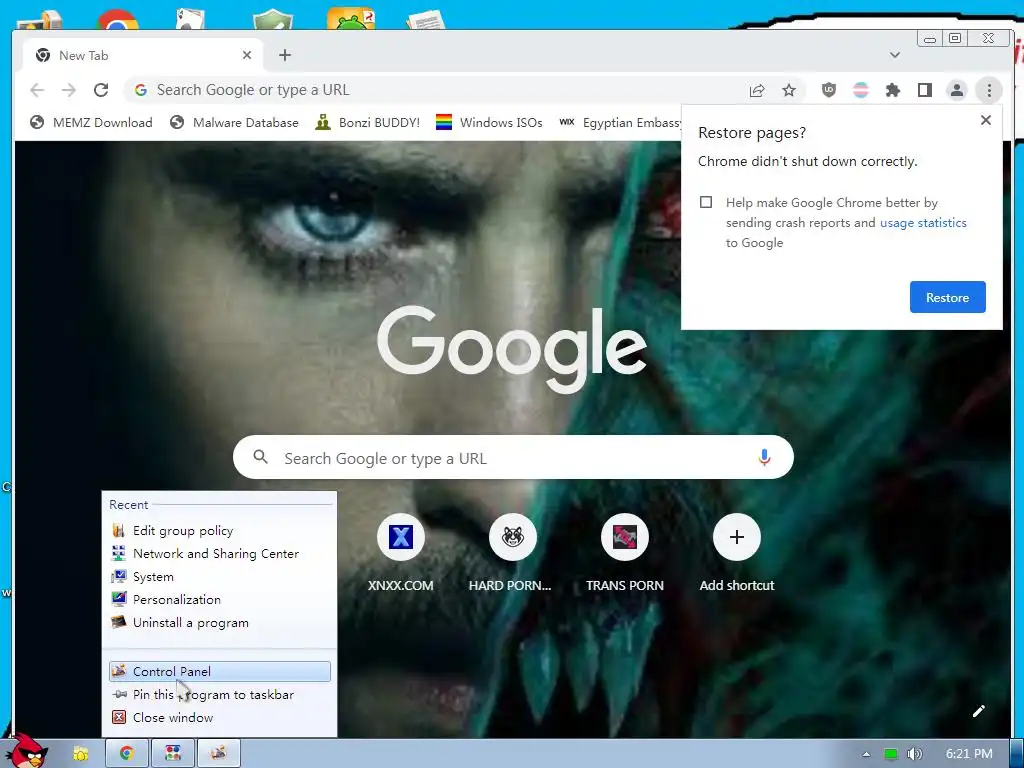This screenshot has height=768, width=1024.
Task: Click the Restore button
Action: point(948,297)
